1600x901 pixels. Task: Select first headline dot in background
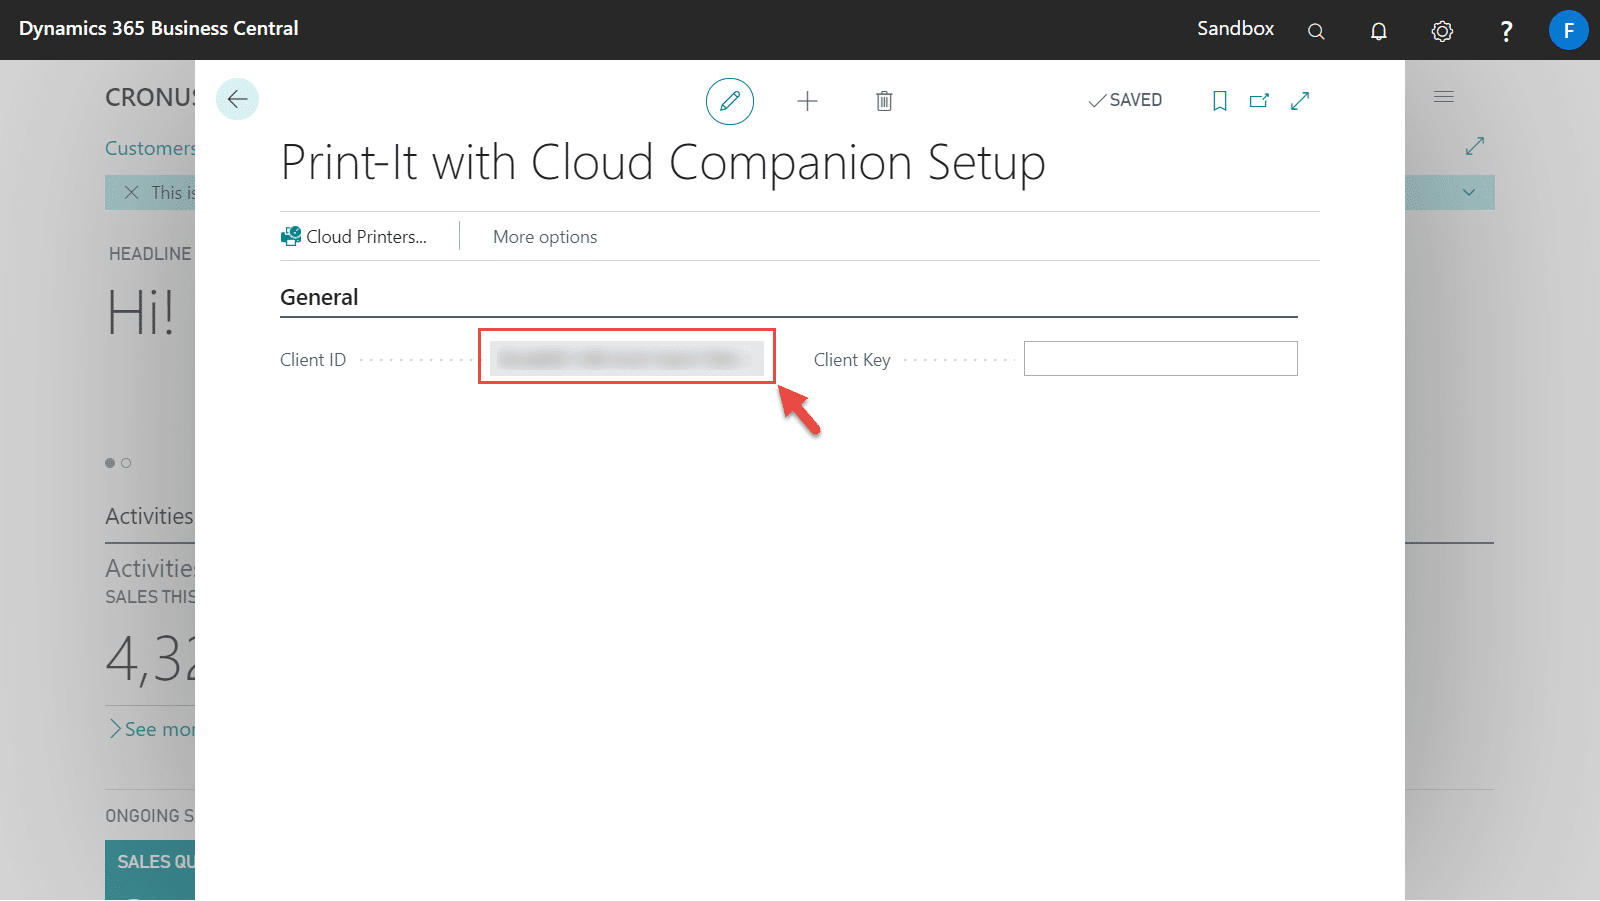click(110, 463)
